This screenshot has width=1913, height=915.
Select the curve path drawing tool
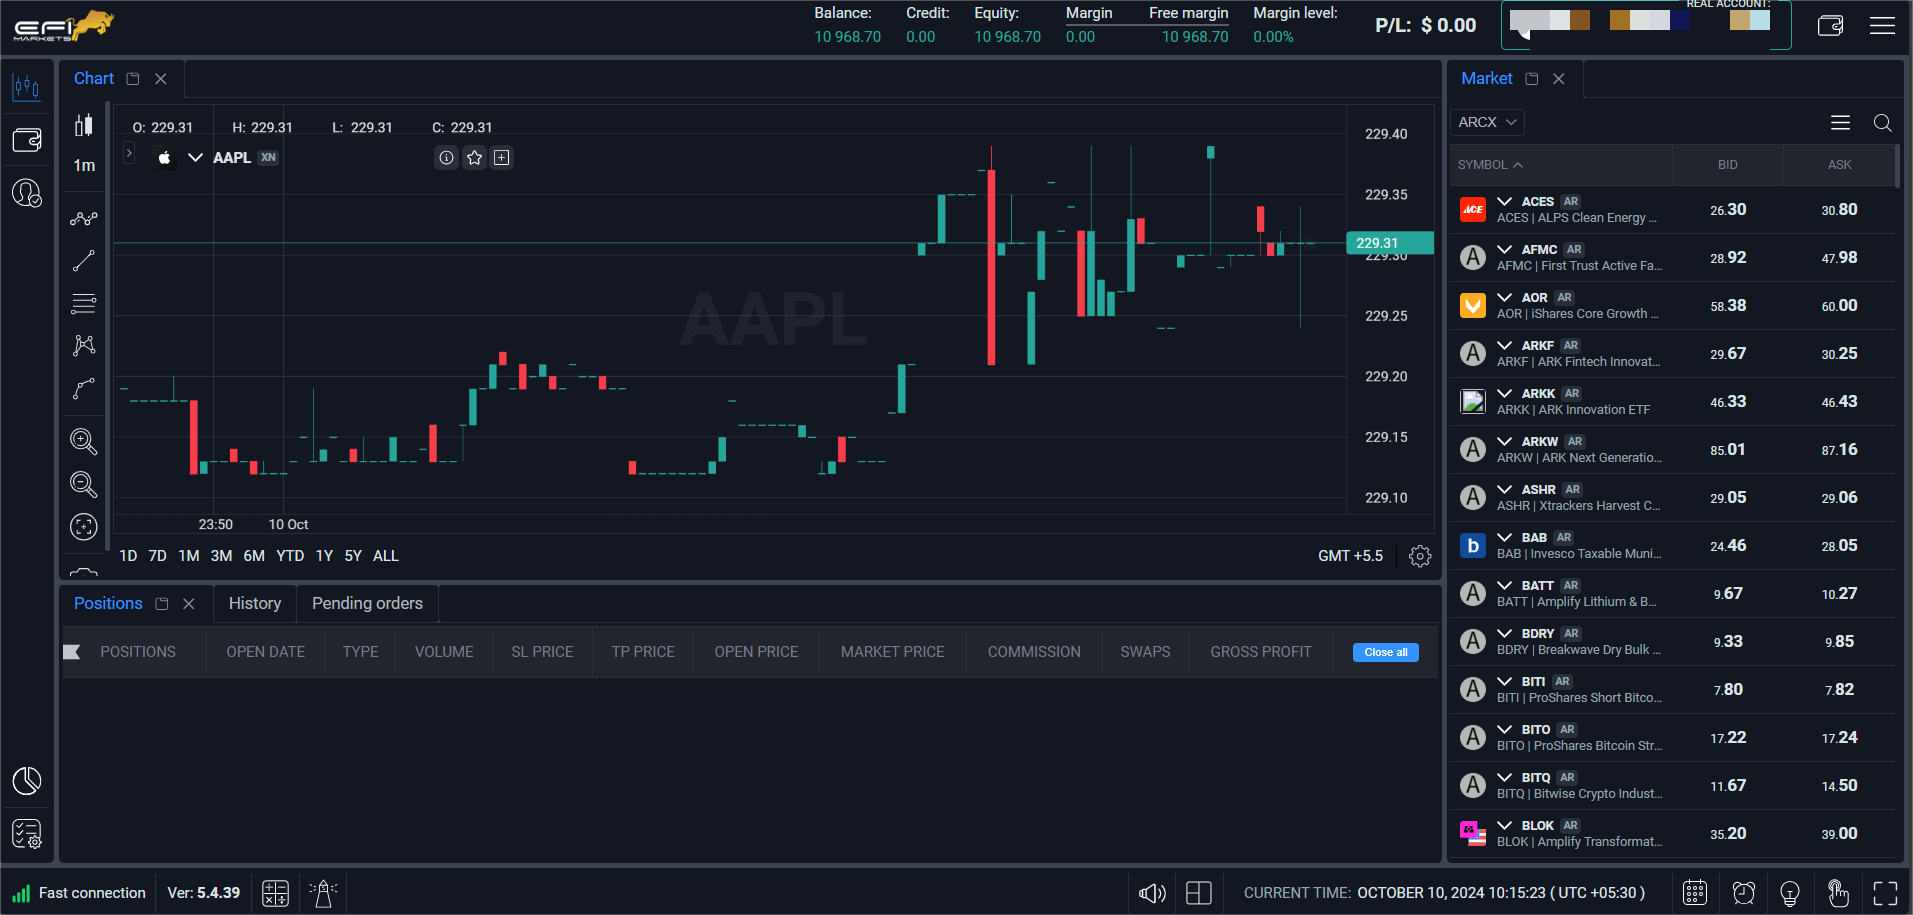pos(84,389)
